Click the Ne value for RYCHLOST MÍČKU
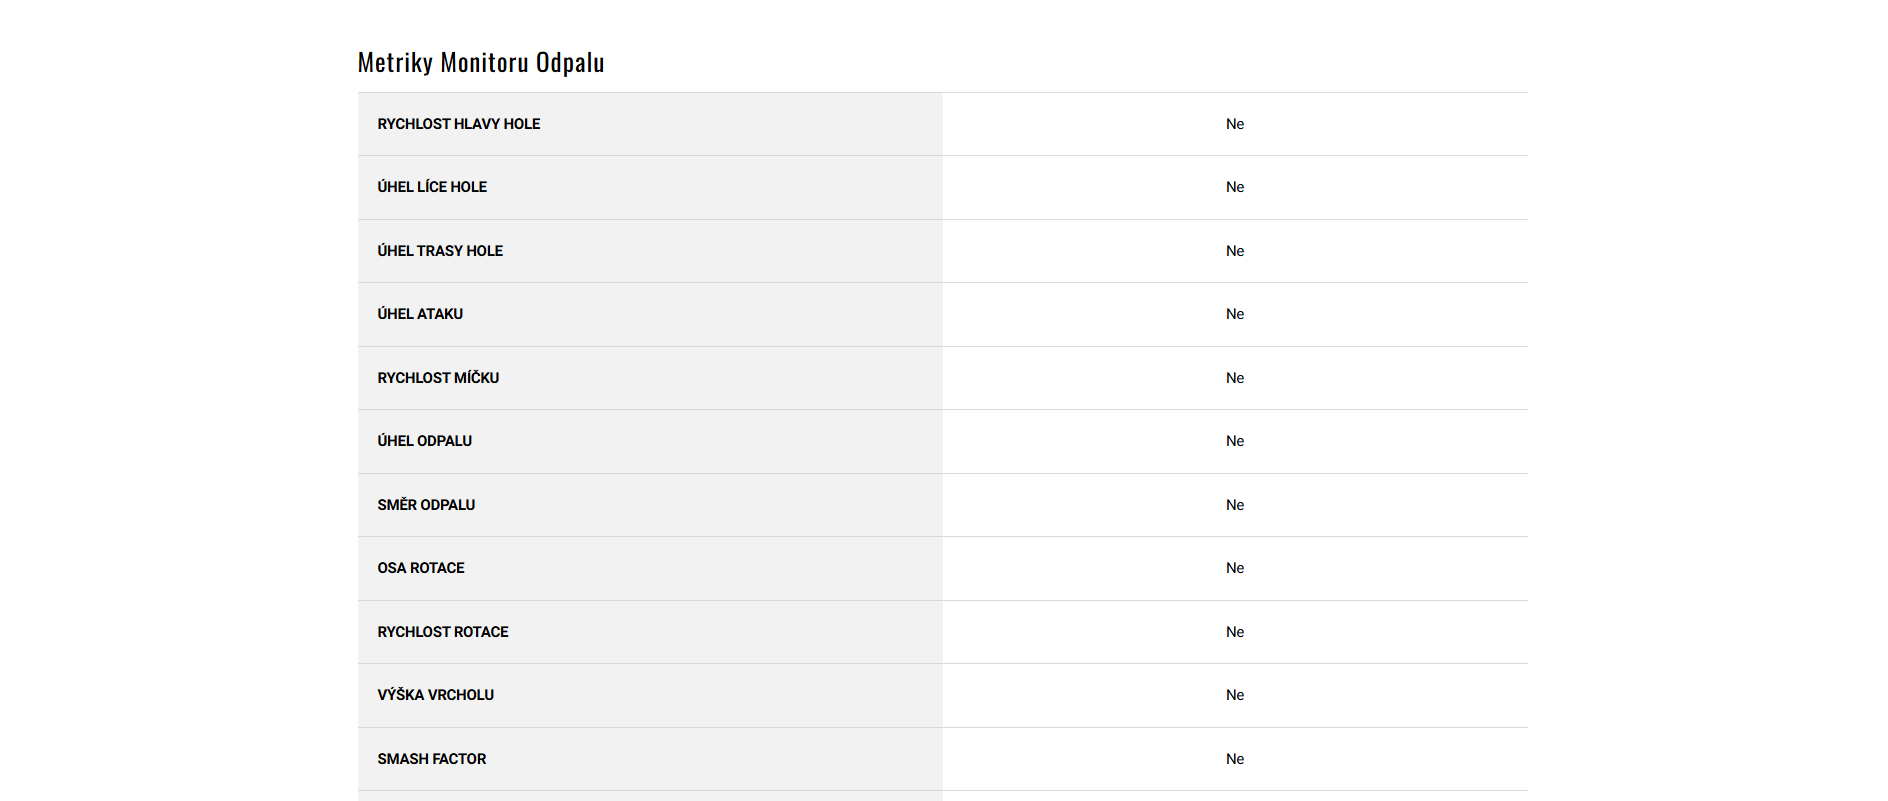This screenshot has height=801, width=1888. pyautogui.click(x=1235, y=378)
